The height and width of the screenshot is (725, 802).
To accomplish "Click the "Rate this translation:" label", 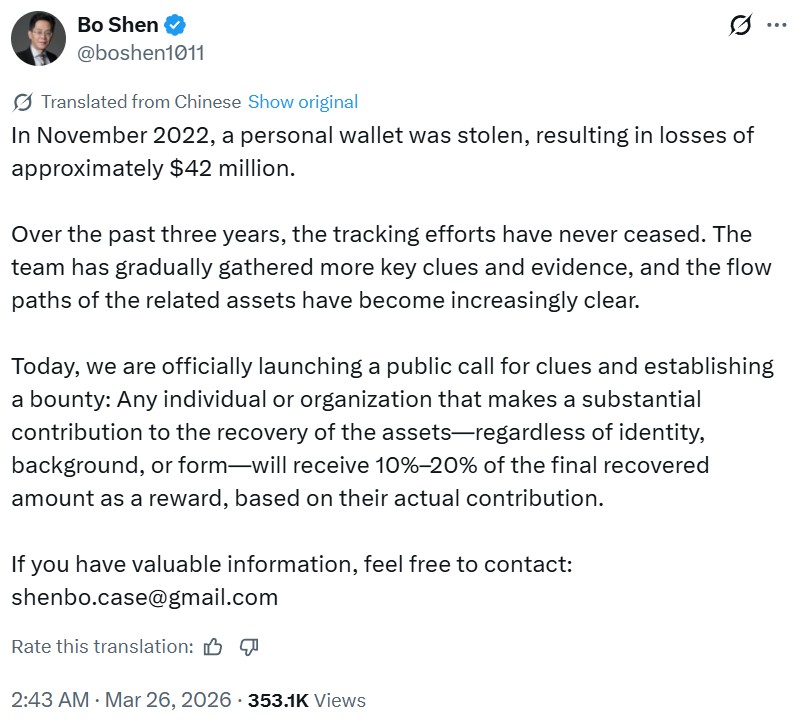I will (x=102, y=647).
